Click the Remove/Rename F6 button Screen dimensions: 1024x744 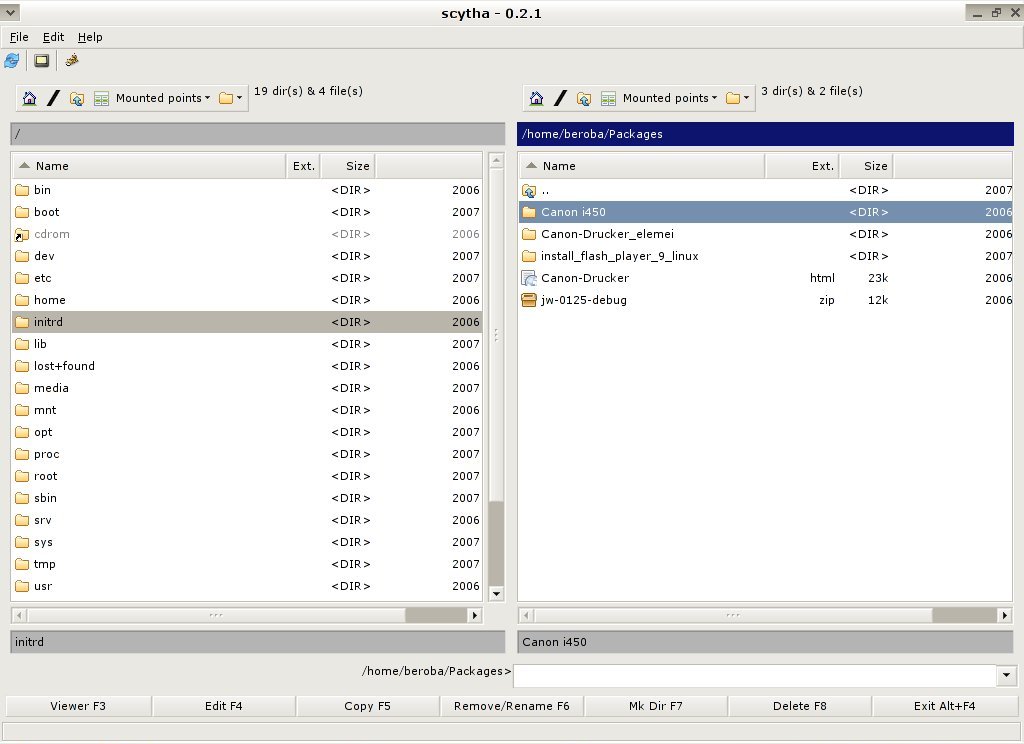(512, 706)
